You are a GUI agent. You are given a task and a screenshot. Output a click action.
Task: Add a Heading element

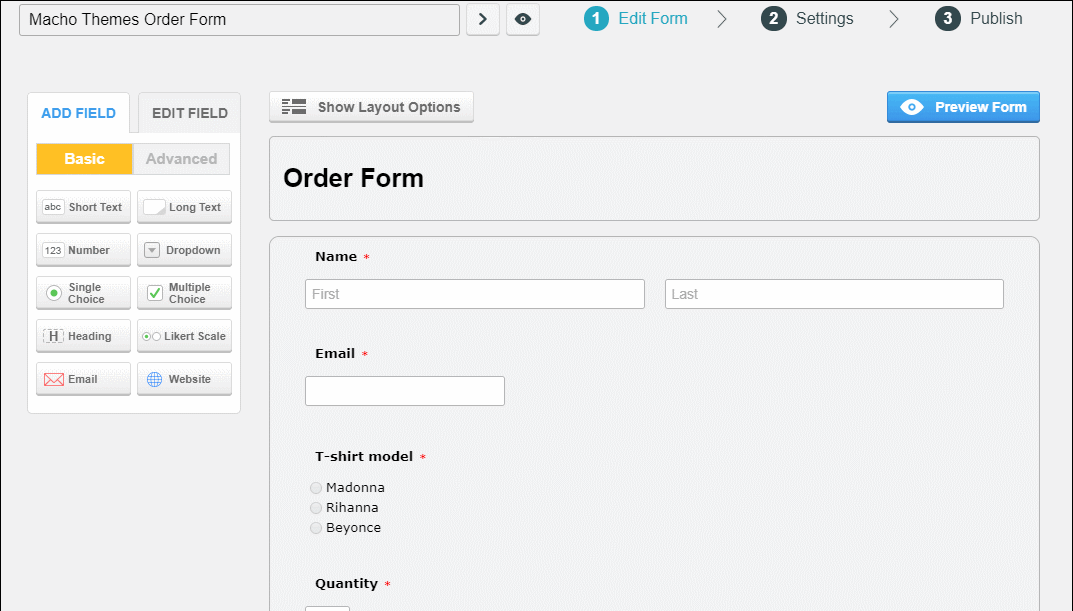click(x=83, y=336)
